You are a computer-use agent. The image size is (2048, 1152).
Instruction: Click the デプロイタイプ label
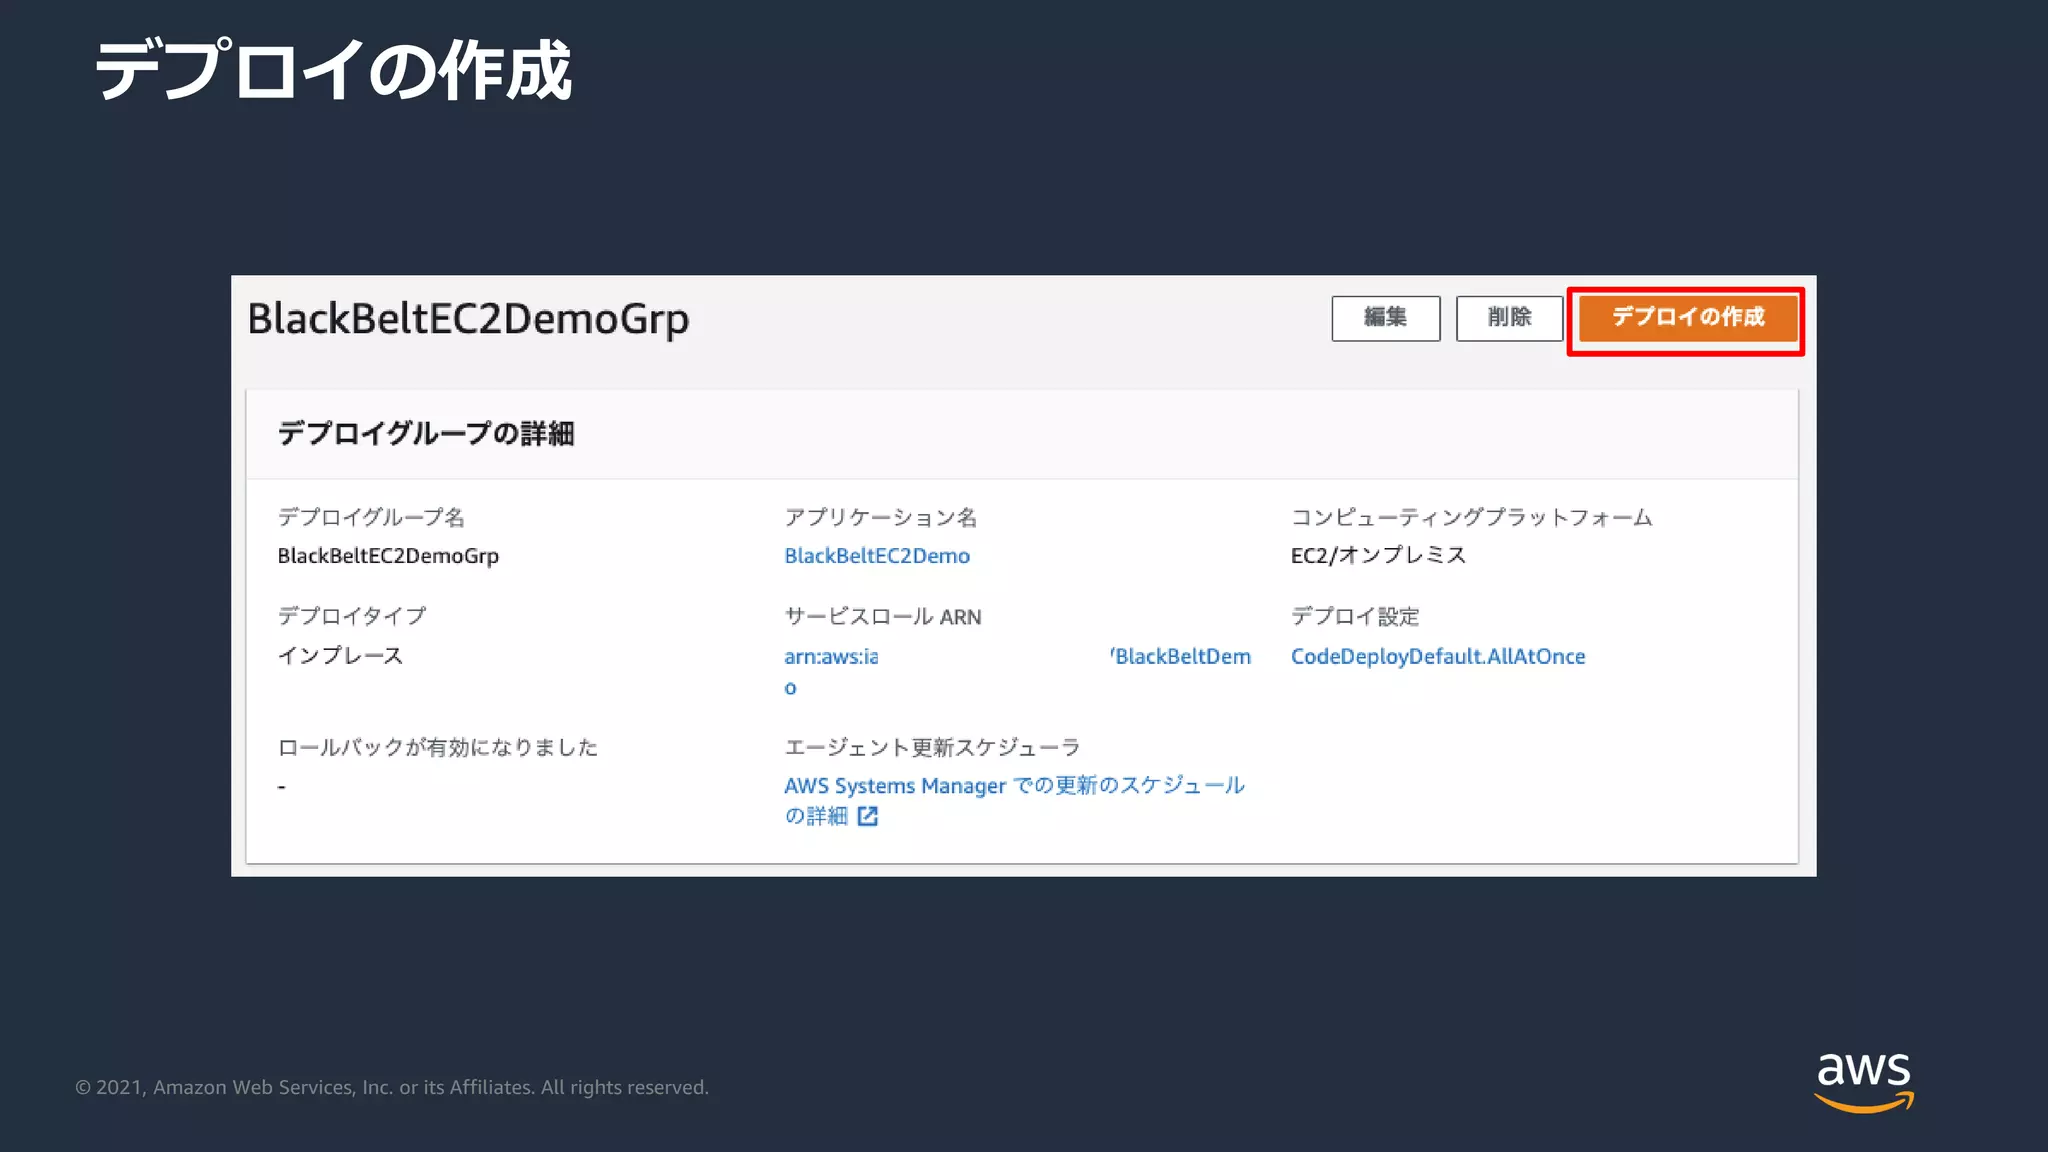pos(352,616)
